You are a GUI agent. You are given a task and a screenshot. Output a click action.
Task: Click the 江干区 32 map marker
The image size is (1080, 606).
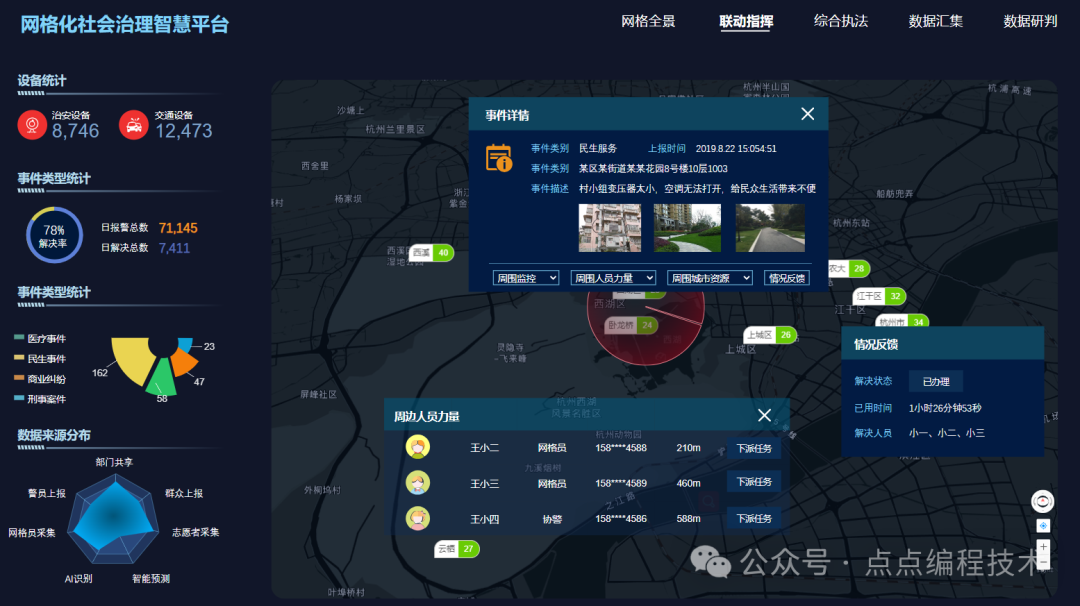(880, 296)
